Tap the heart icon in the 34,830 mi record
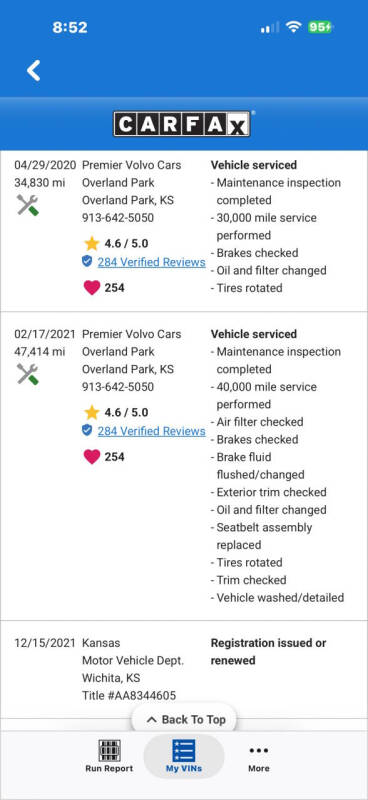Screen dimensions: 368x800 pos(92,288)
